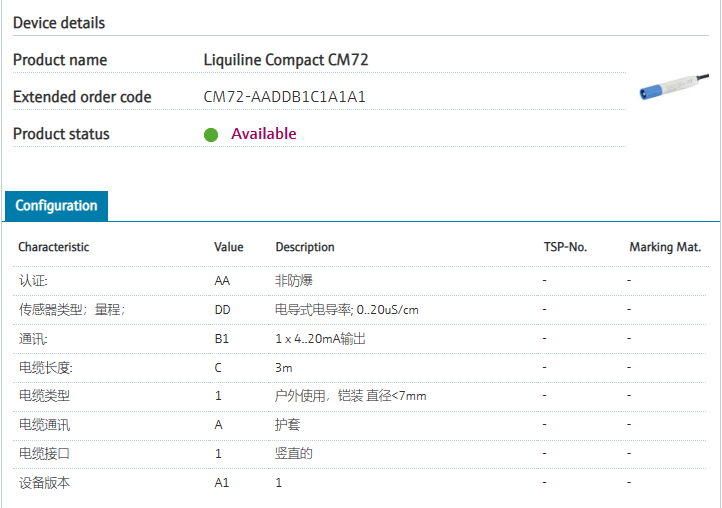Click the Available product status text

pos(264,134)
